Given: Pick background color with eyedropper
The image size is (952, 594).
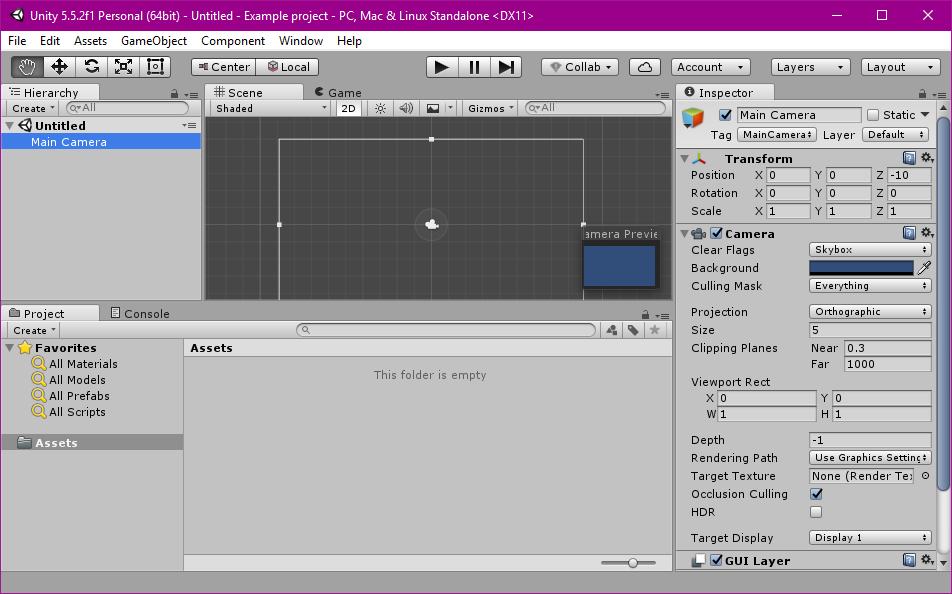Looking at the screenshot, I should [924, 268].
